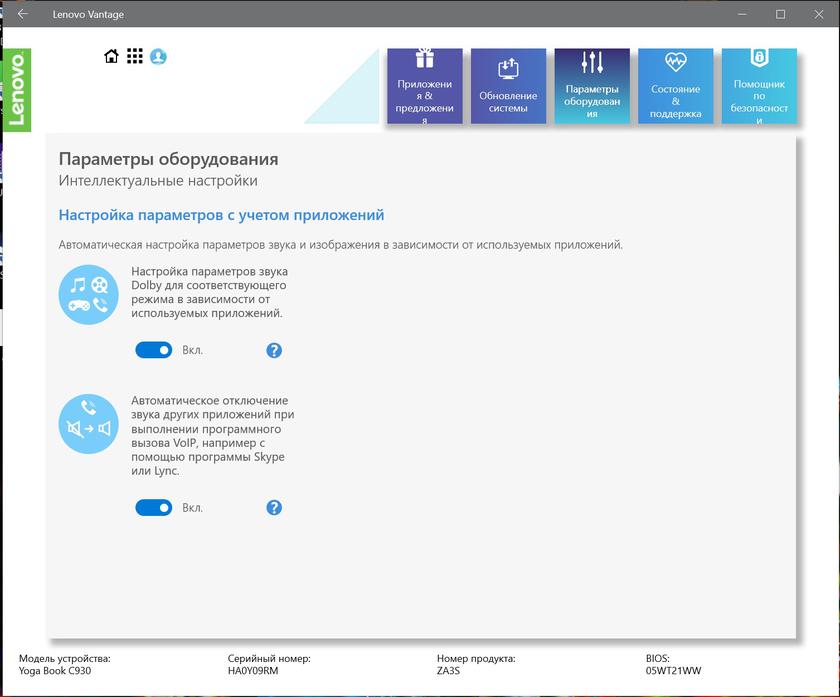The height and width of the screenshot is (697, 840).
Task: Open help for VoIP auto-mute setting
Action: tap(274, 508)
